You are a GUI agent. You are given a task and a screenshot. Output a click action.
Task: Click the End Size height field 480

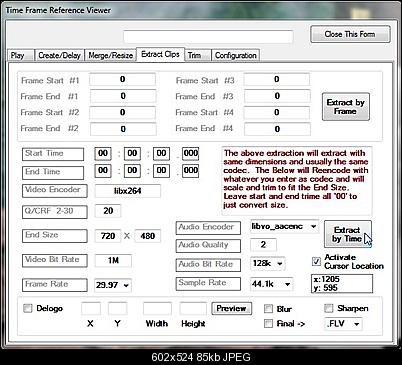click(x=148, y=236)
